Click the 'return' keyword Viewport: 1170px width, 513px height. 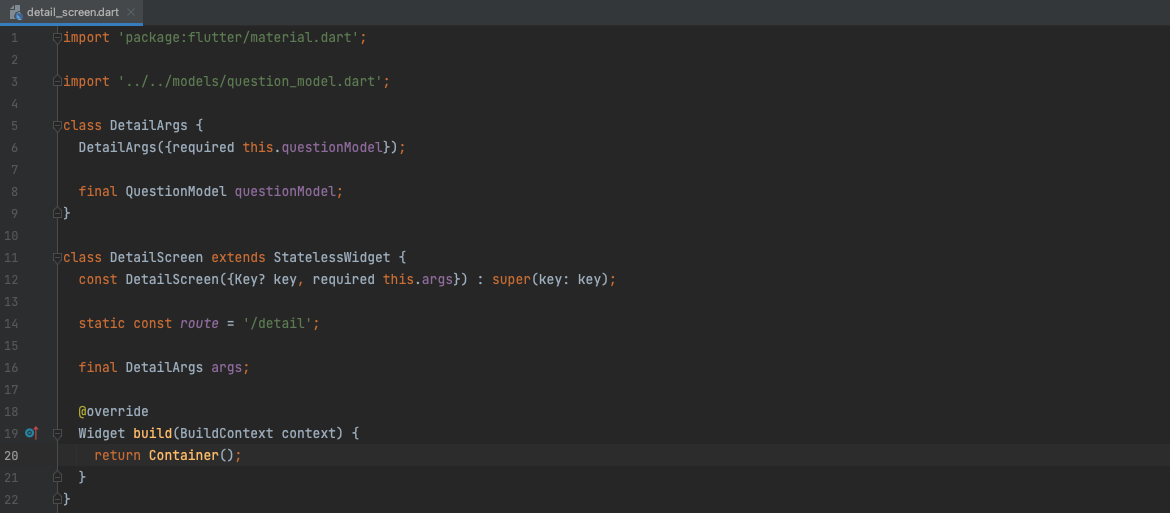pos(118,455)
